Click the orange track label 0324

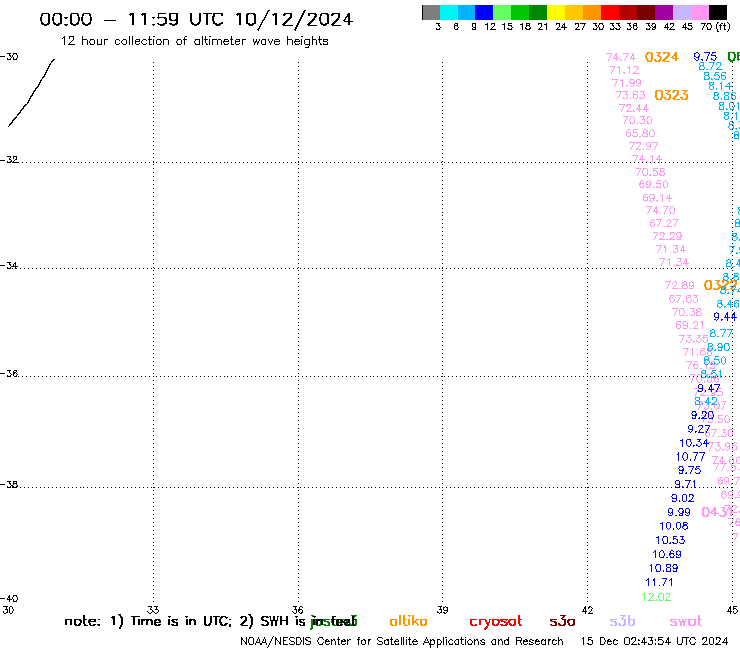[x=662, y=57]
